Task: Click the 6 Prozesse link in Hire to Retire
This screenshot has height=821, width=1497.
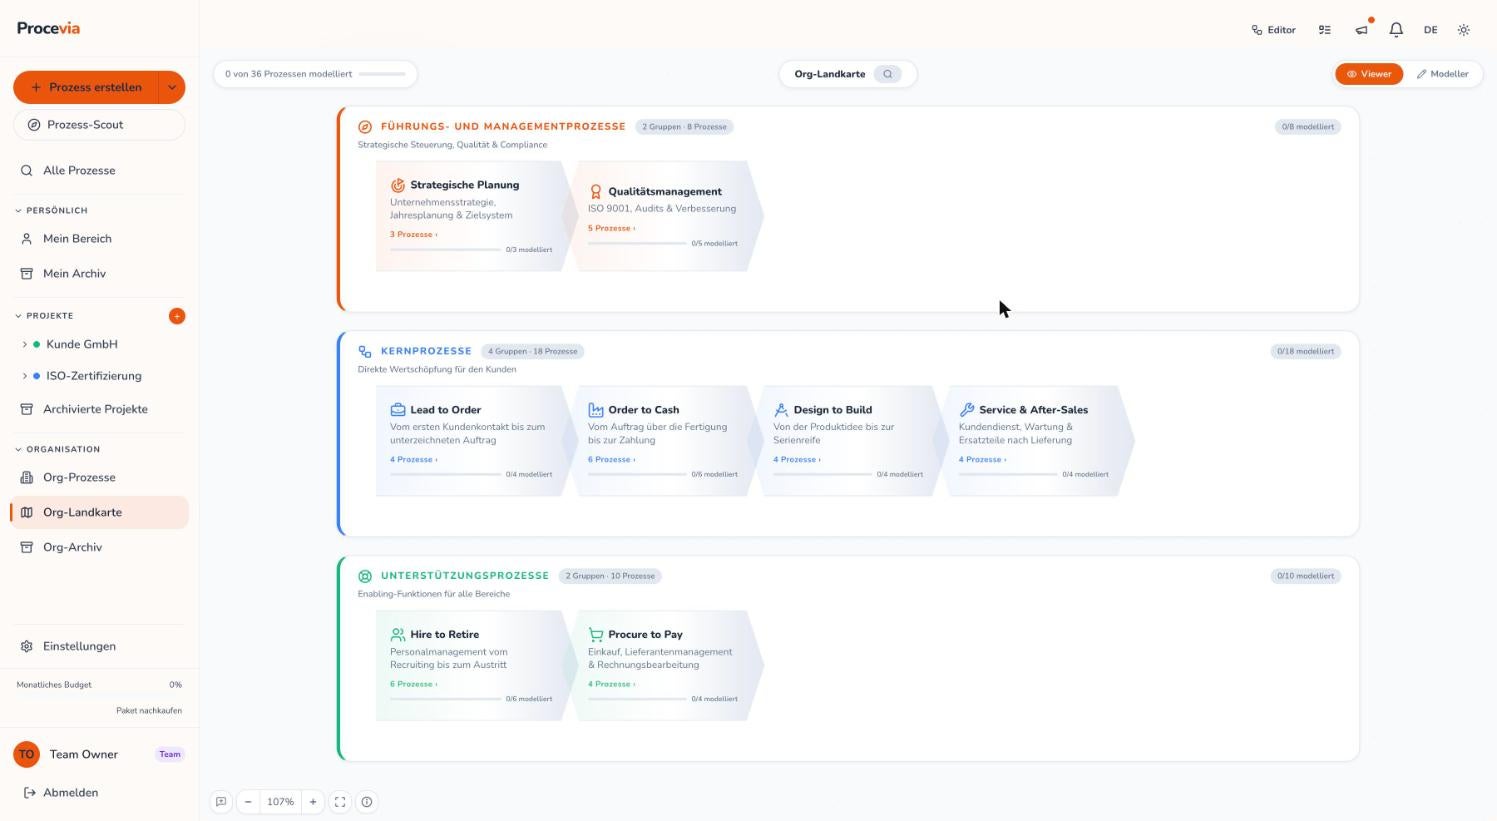Action: click(x=413, y=685)
